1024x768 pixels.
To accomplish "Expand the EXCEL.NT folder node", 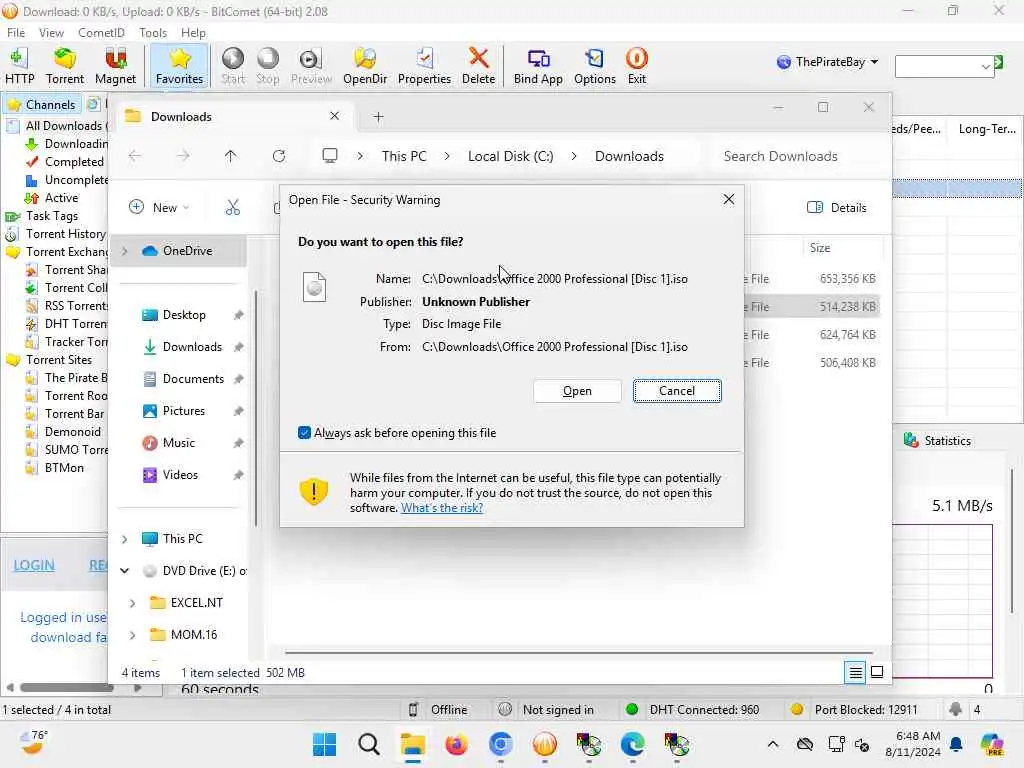I will (133, 603).
